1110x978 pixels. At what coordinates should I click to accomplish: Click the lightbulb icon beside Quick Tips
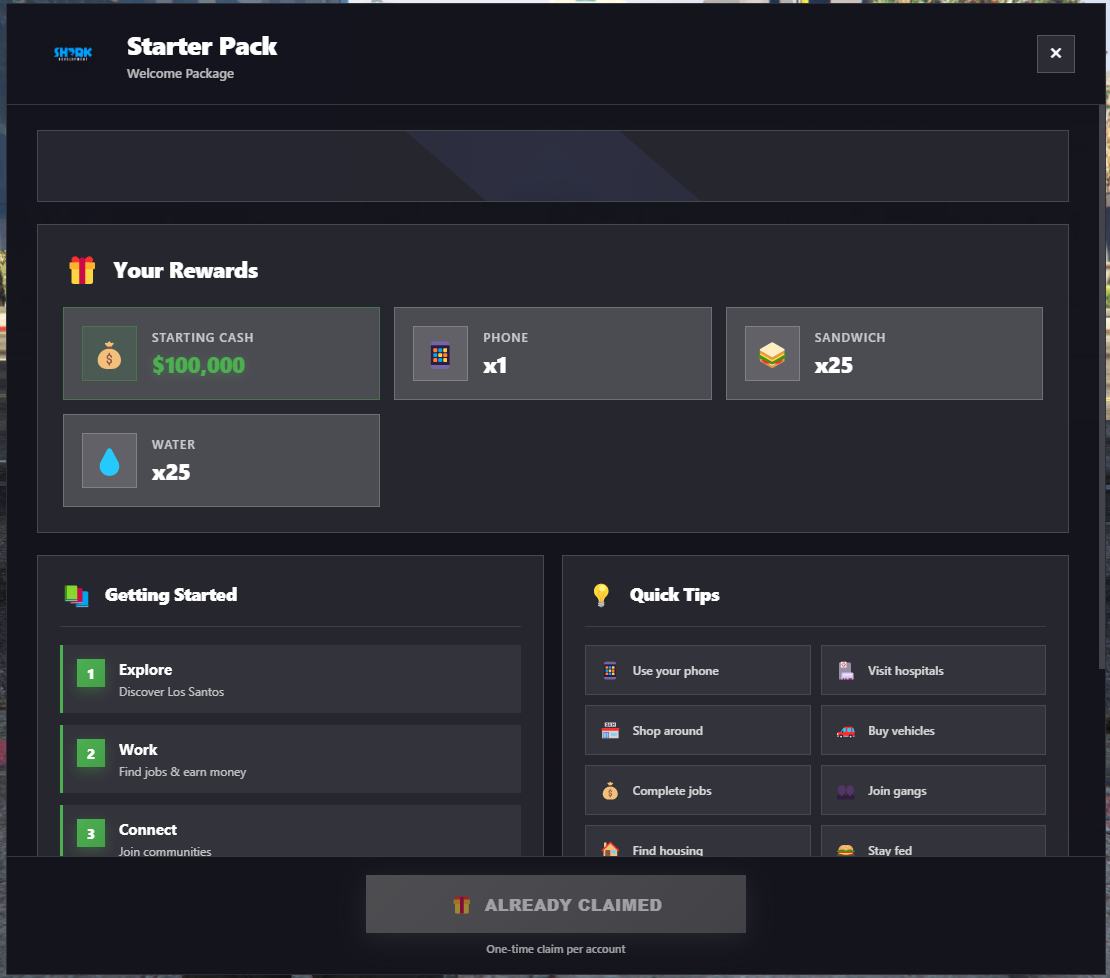601,595
